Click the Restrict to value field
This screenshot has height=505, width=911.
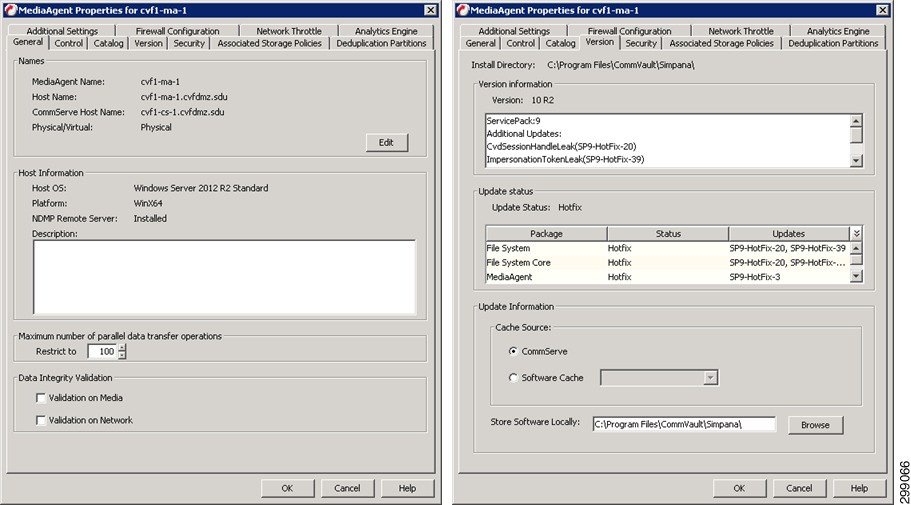103,351
